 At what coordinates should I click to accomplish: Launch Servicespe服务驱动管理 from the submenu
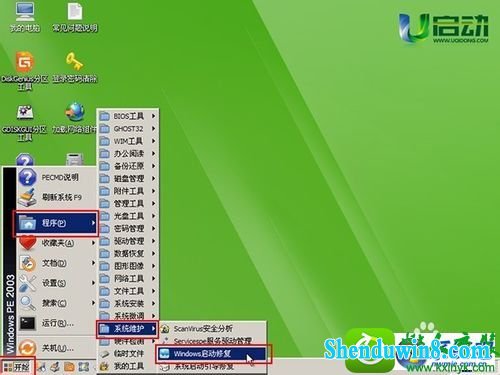212,341
